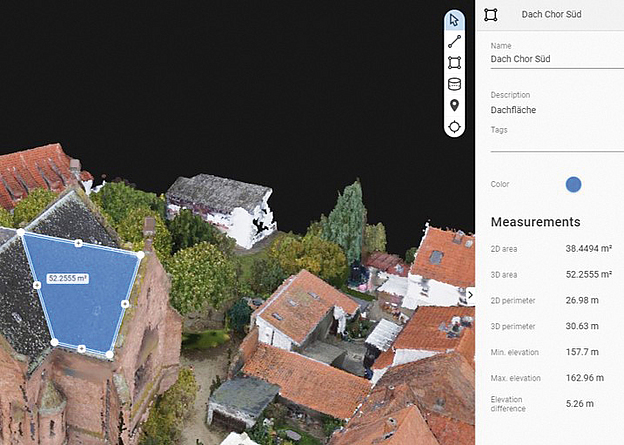The width and height of the screenshot is (624, 445).
Task: Select the cylinder volume measurement tool
Action: (454, 84)
